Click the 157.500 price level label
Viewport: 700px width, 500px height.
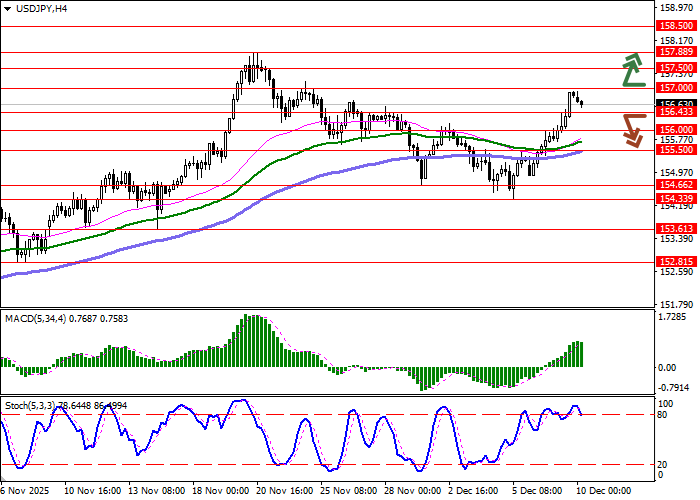(x=677, y=68)
